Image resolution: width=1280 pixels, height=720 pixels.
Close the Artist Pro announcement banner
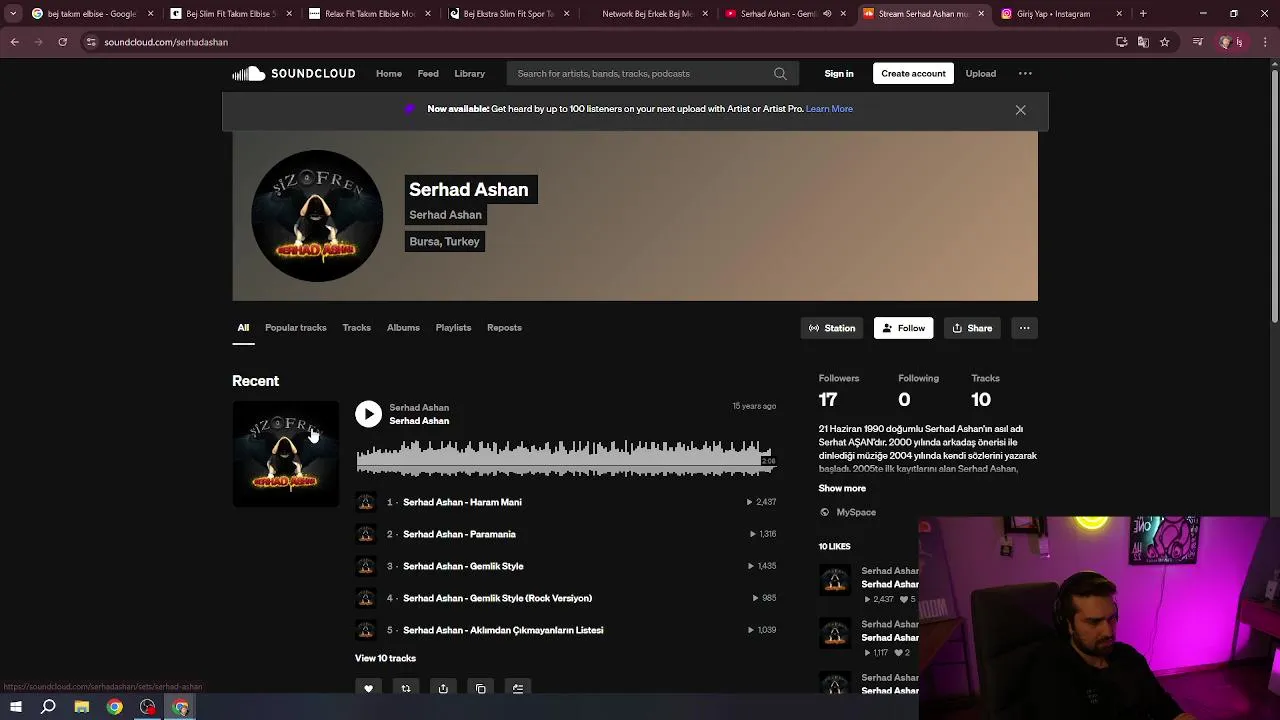tap(1020, 110)
